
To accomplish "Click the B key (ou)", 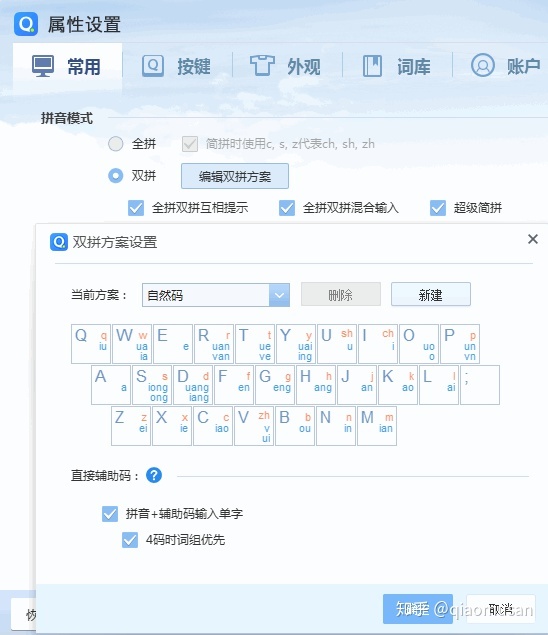I will click(295, 426).
